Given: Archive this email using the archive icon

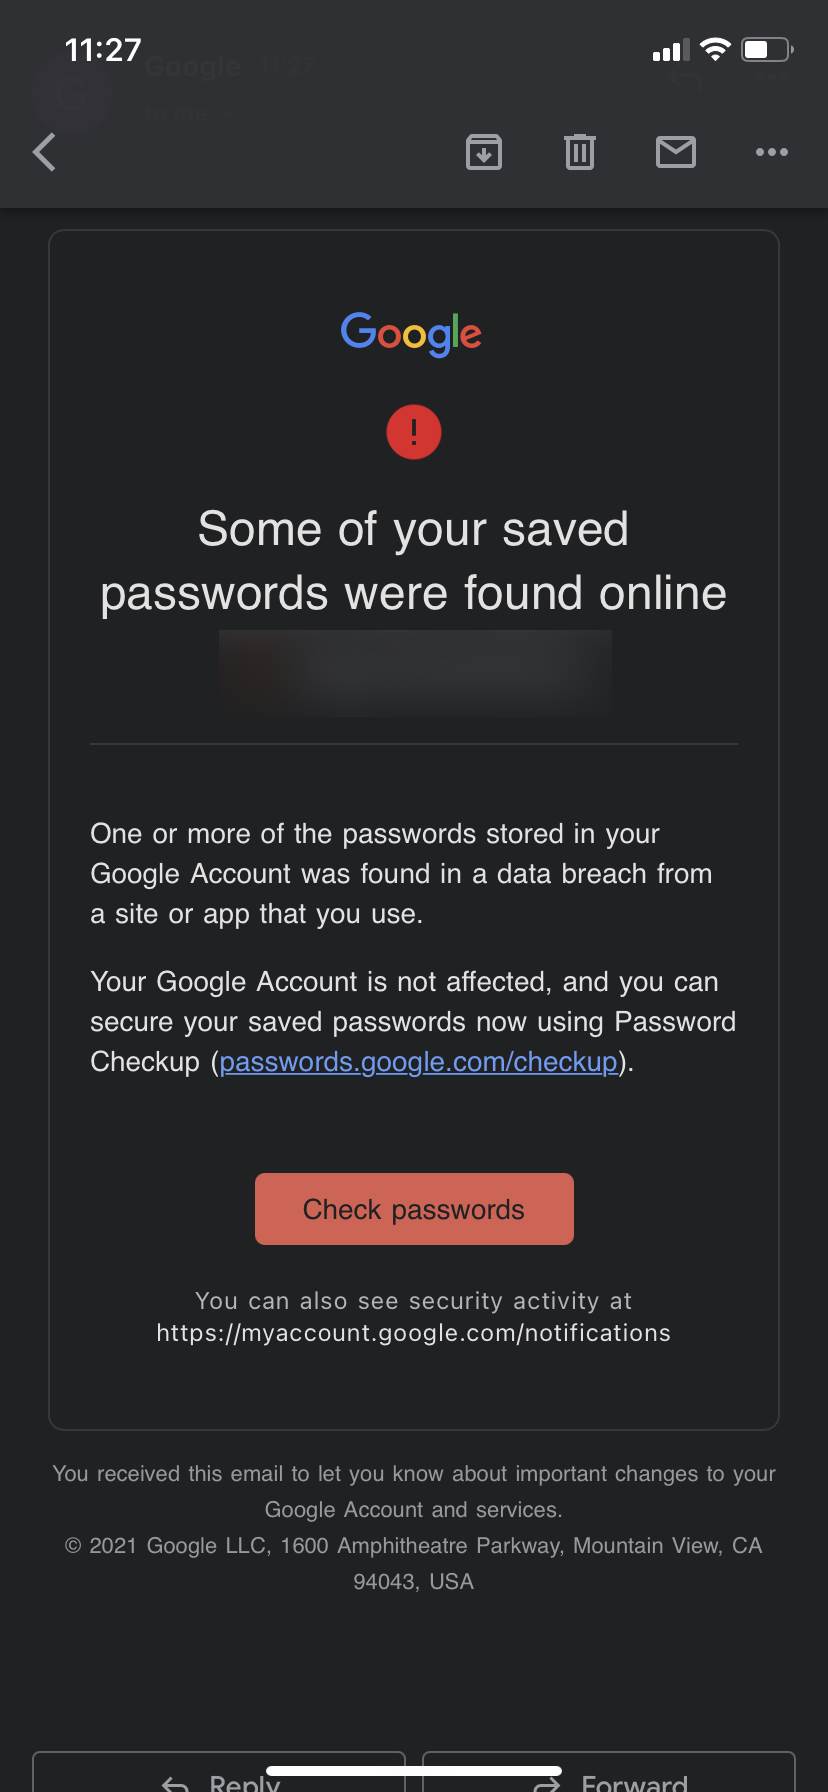Looking at the screenshot, I should coord(484,152).
